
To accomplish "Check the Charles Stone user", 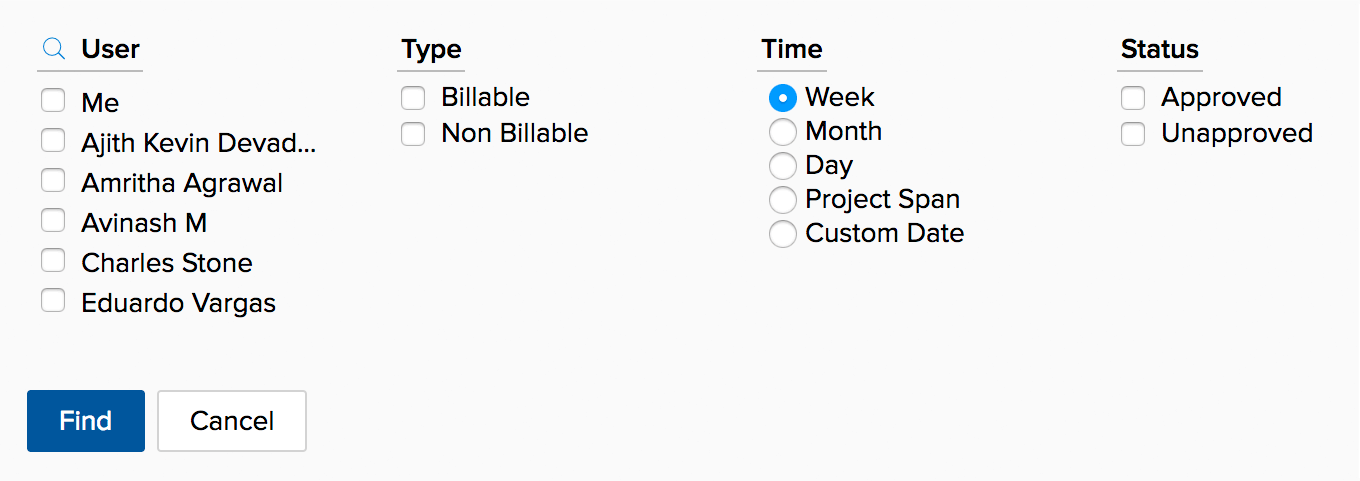I will (x=53, y=261).
